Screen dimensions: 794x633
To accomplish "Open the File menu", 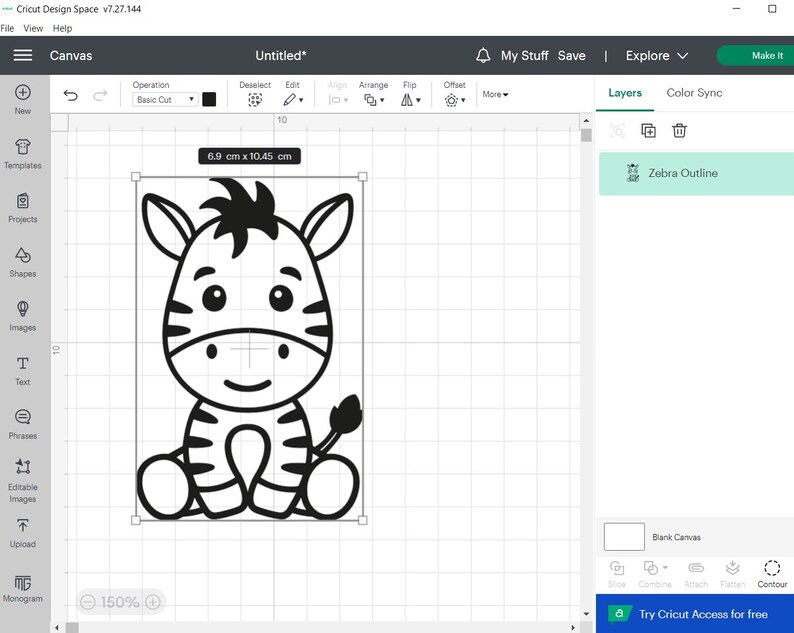I will (x=7, y=28).
